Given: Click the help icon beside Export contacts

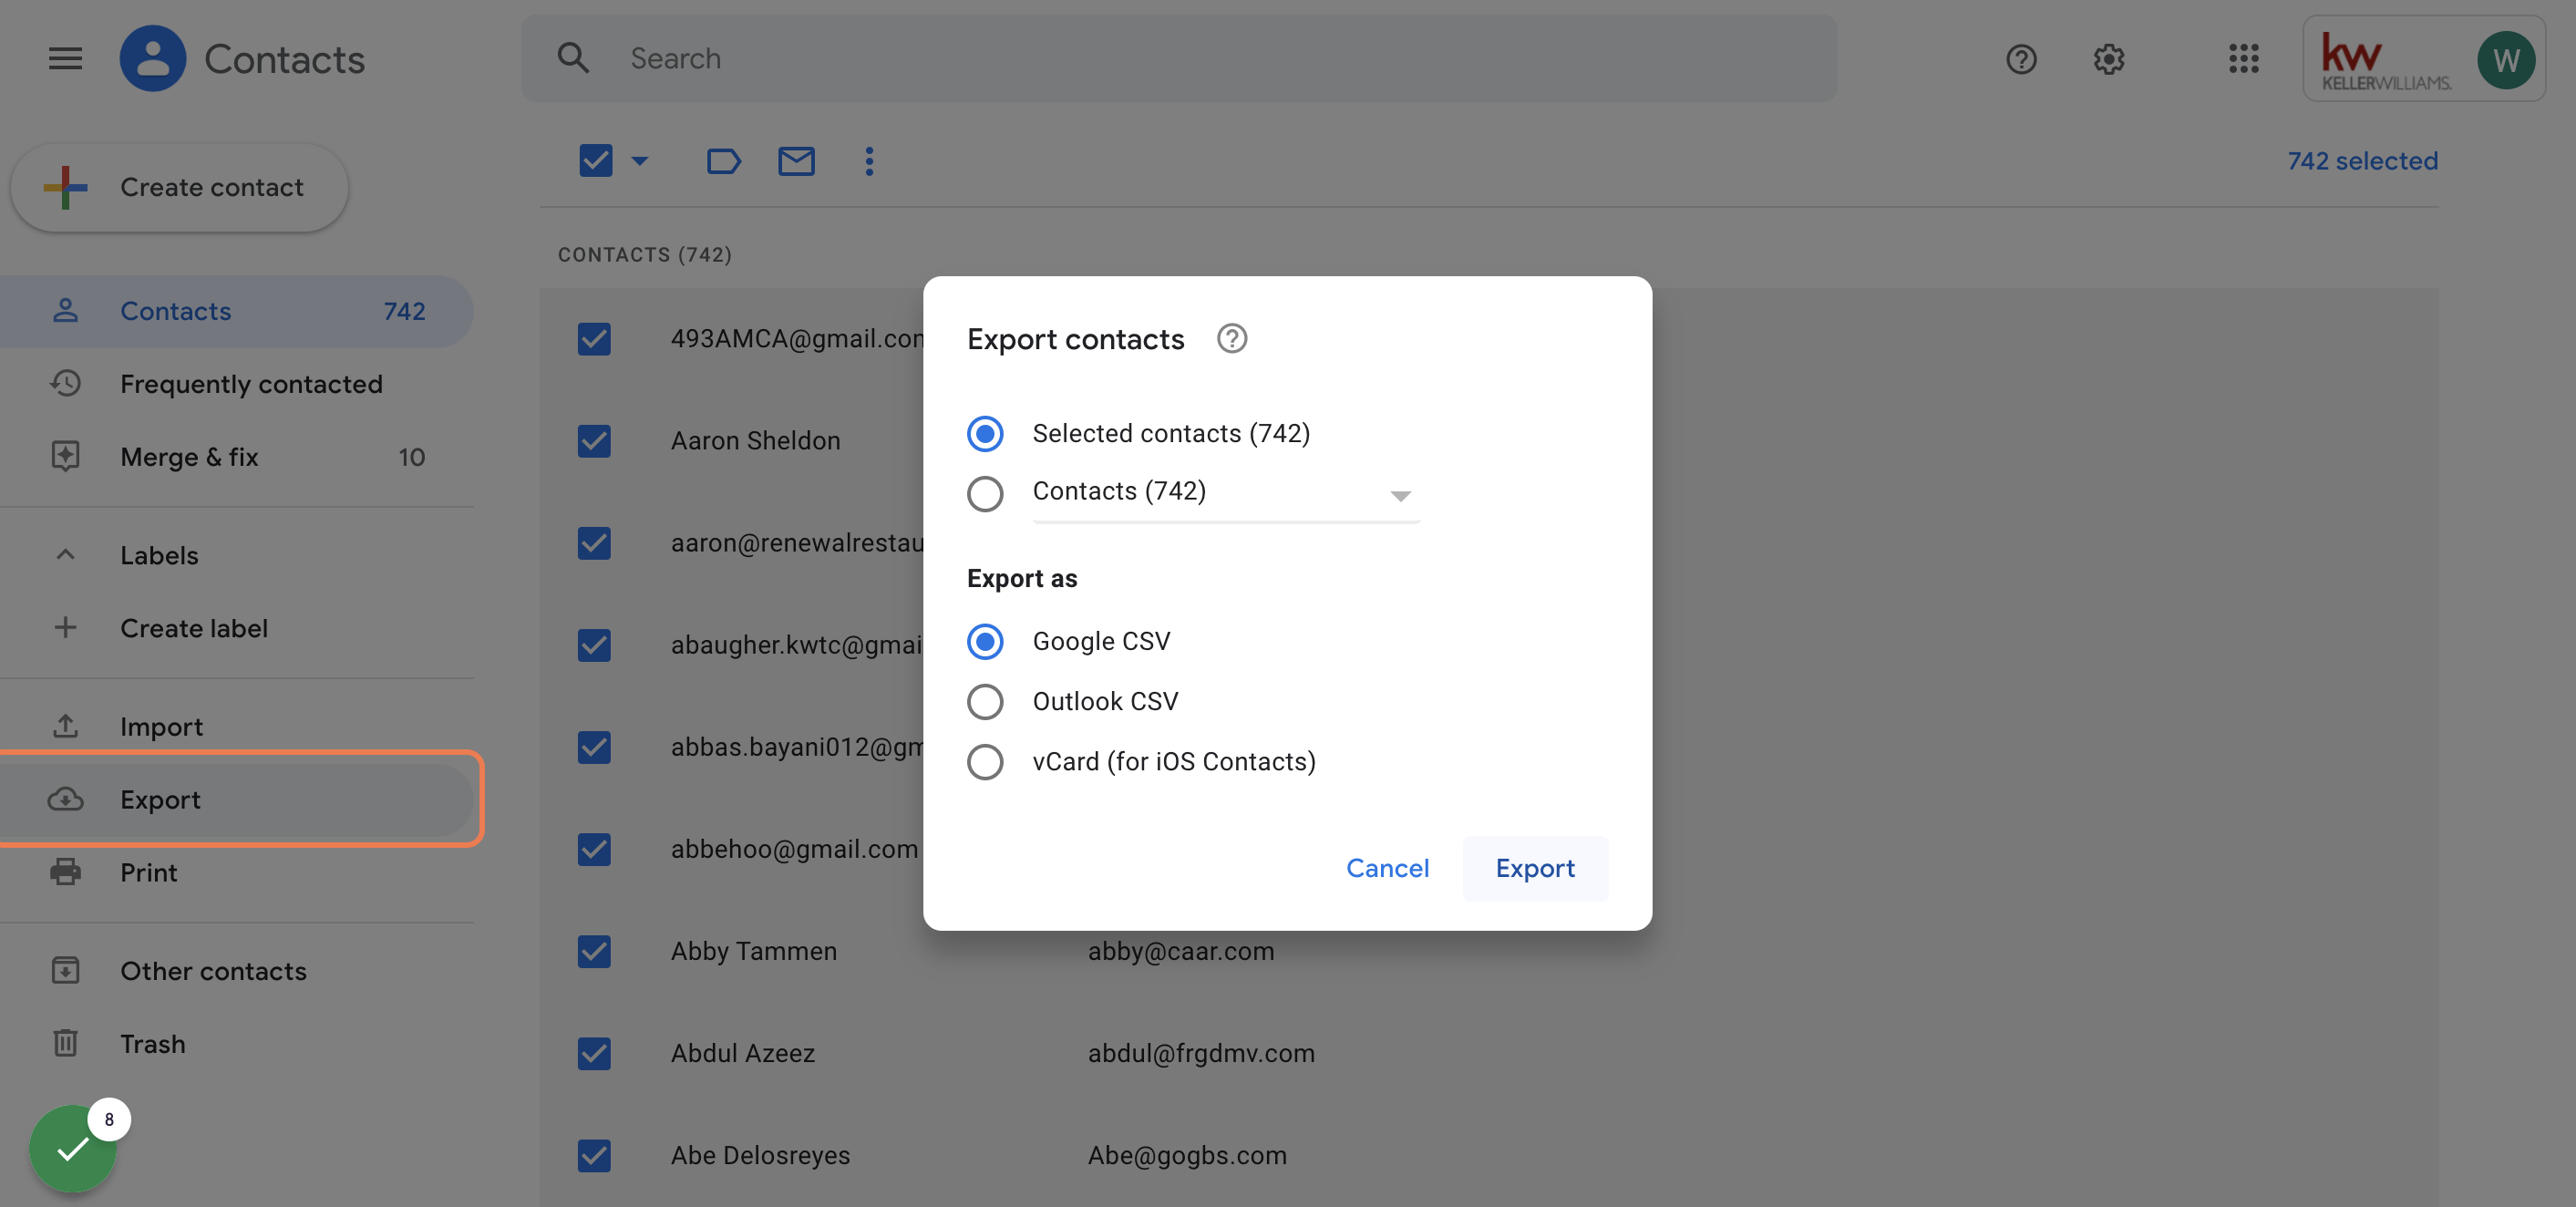Looking at the screenshot, I should pyautogui.click(x=1231, y=339).
